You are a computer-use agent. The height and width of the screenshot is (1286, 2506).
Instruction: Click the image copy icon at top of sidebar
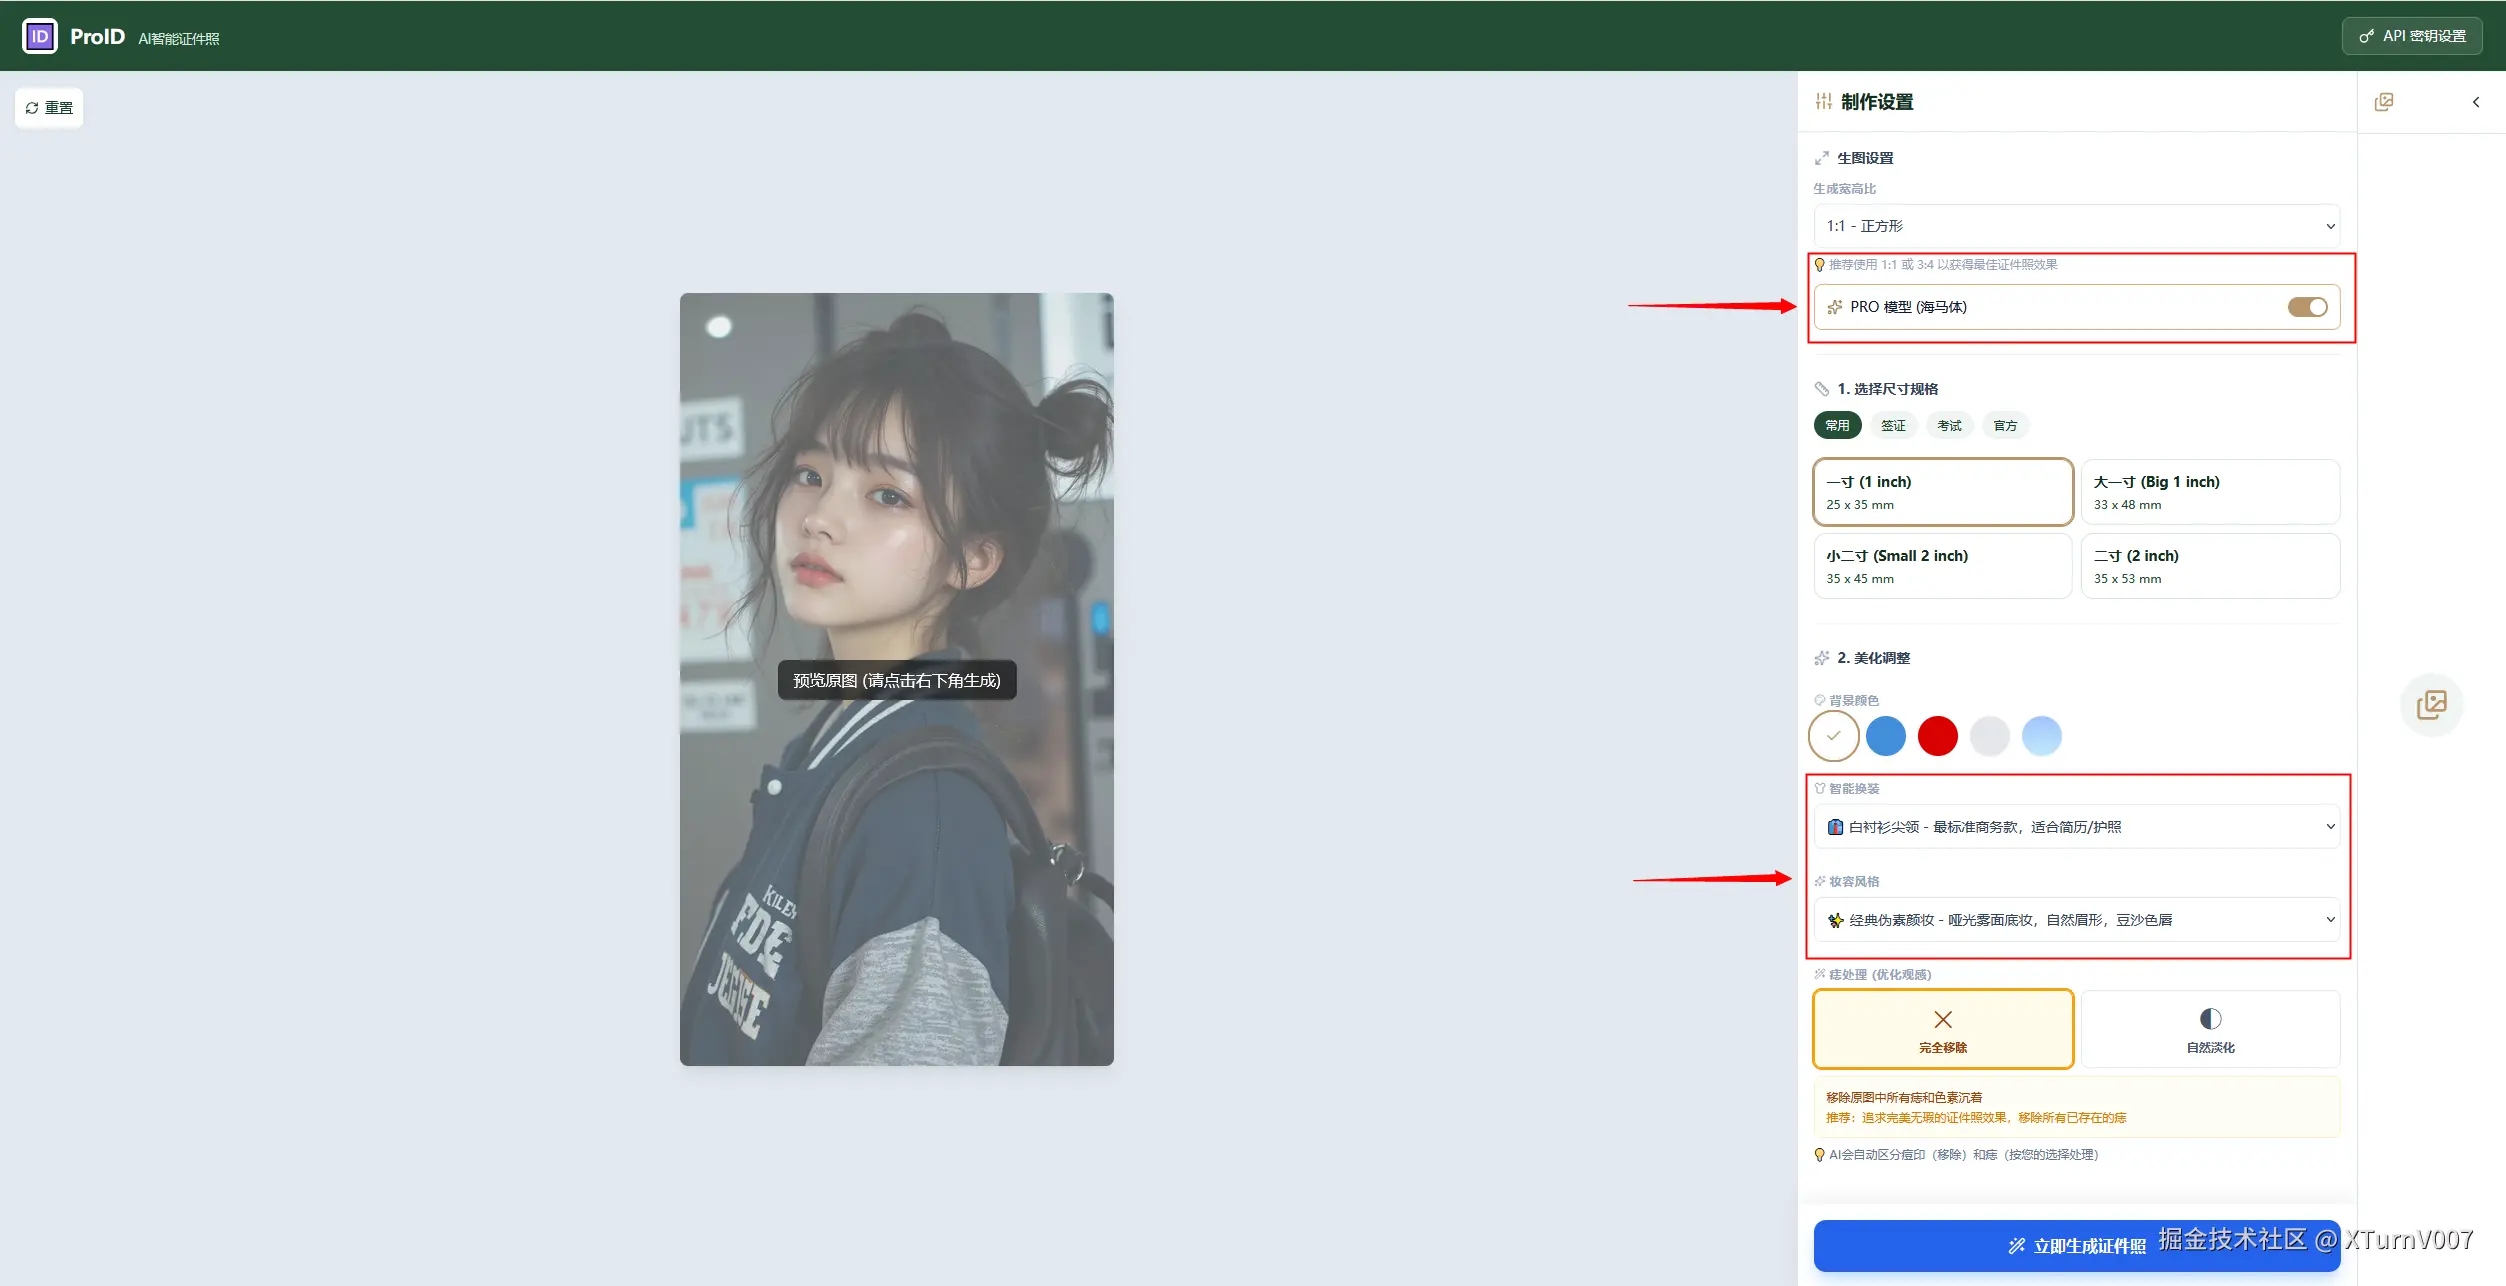pyautogui.click(x=2386, y=101)
